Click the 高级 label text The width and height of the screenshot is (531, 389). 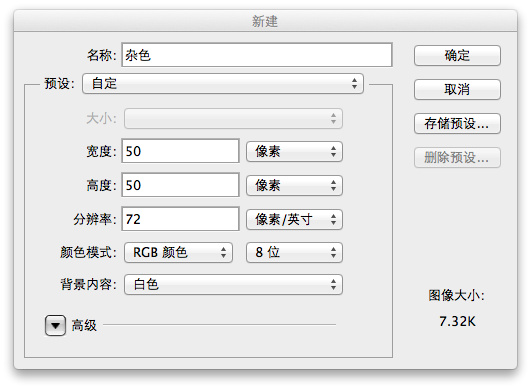click(84, 325)
